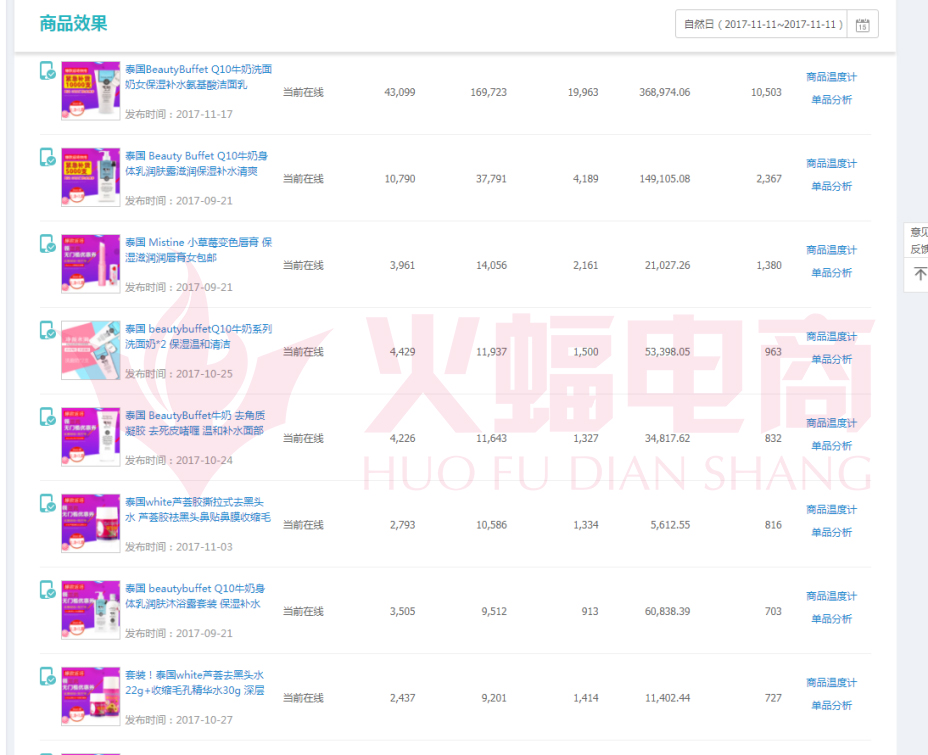Open thumbnail of 牛奶 去角质凝胶 product
The image size is (928, 755).
(x=91, y=437)
